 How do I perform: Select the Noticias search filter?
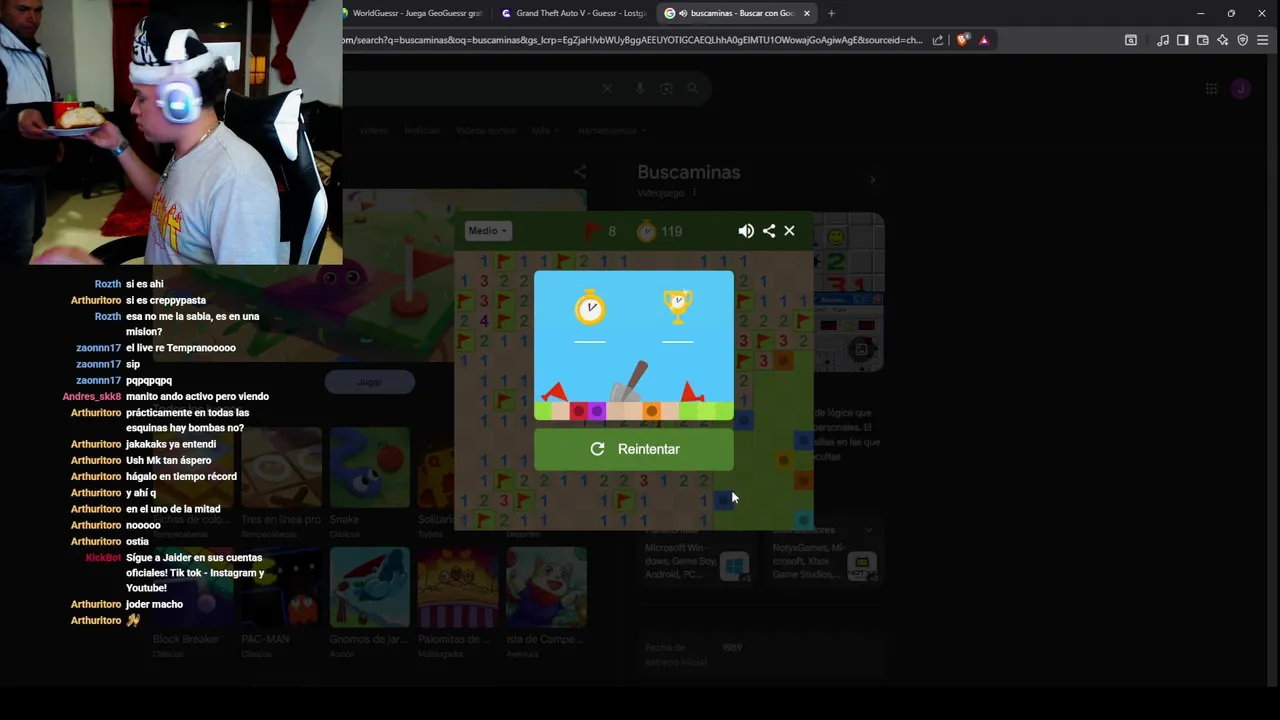[421, 130]
